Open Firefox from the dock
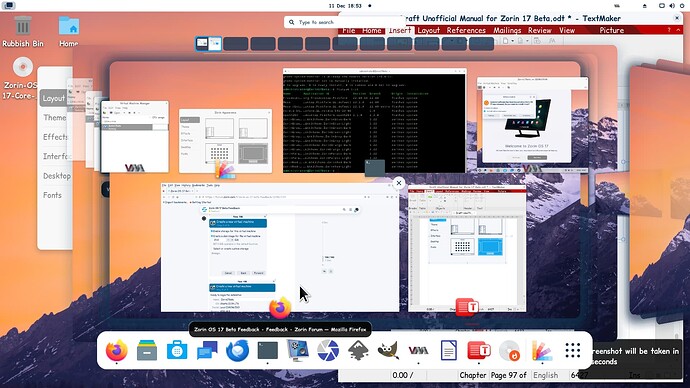Image resolution: width=690 pixels, height=388 pixels. pos(117,351)
